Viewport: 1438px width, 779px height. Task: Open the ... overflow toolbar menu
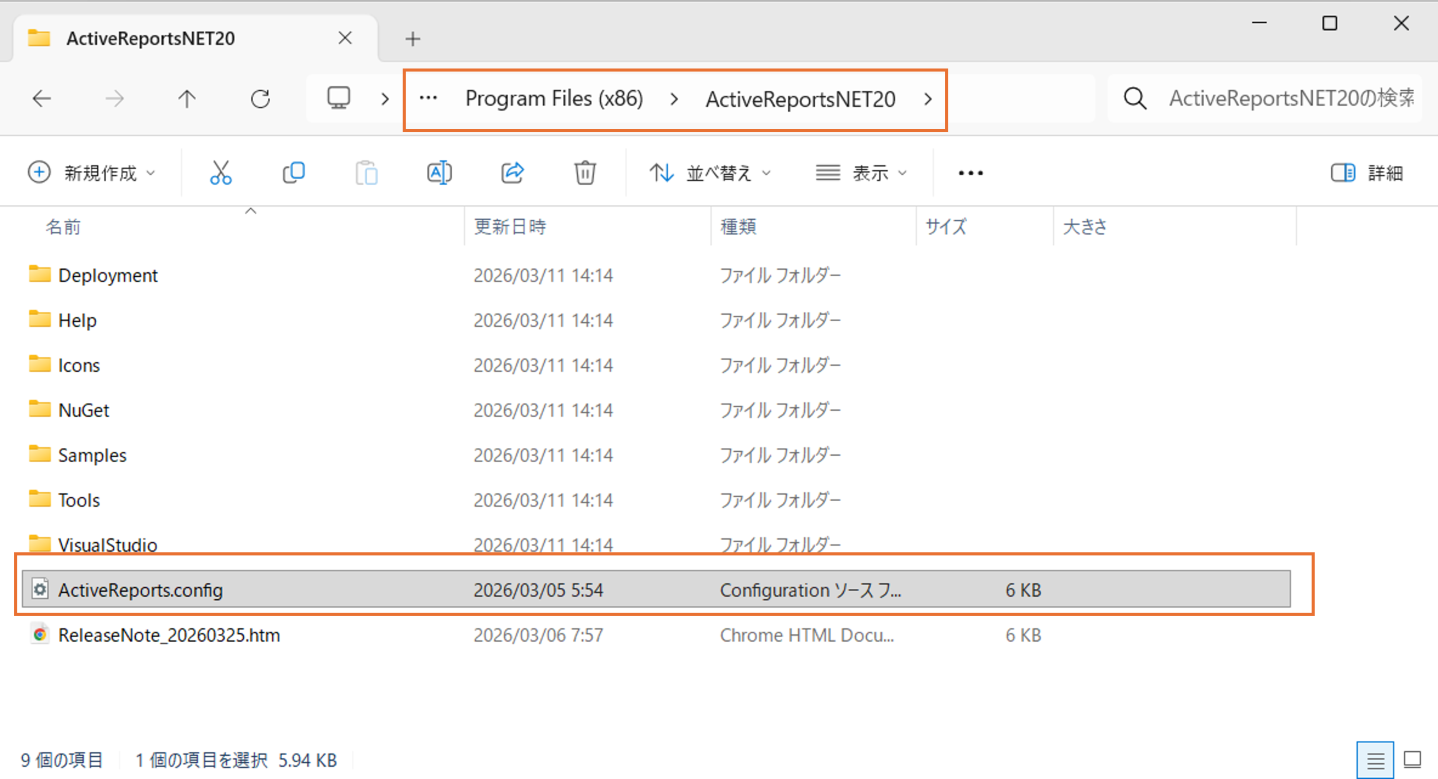969,172
